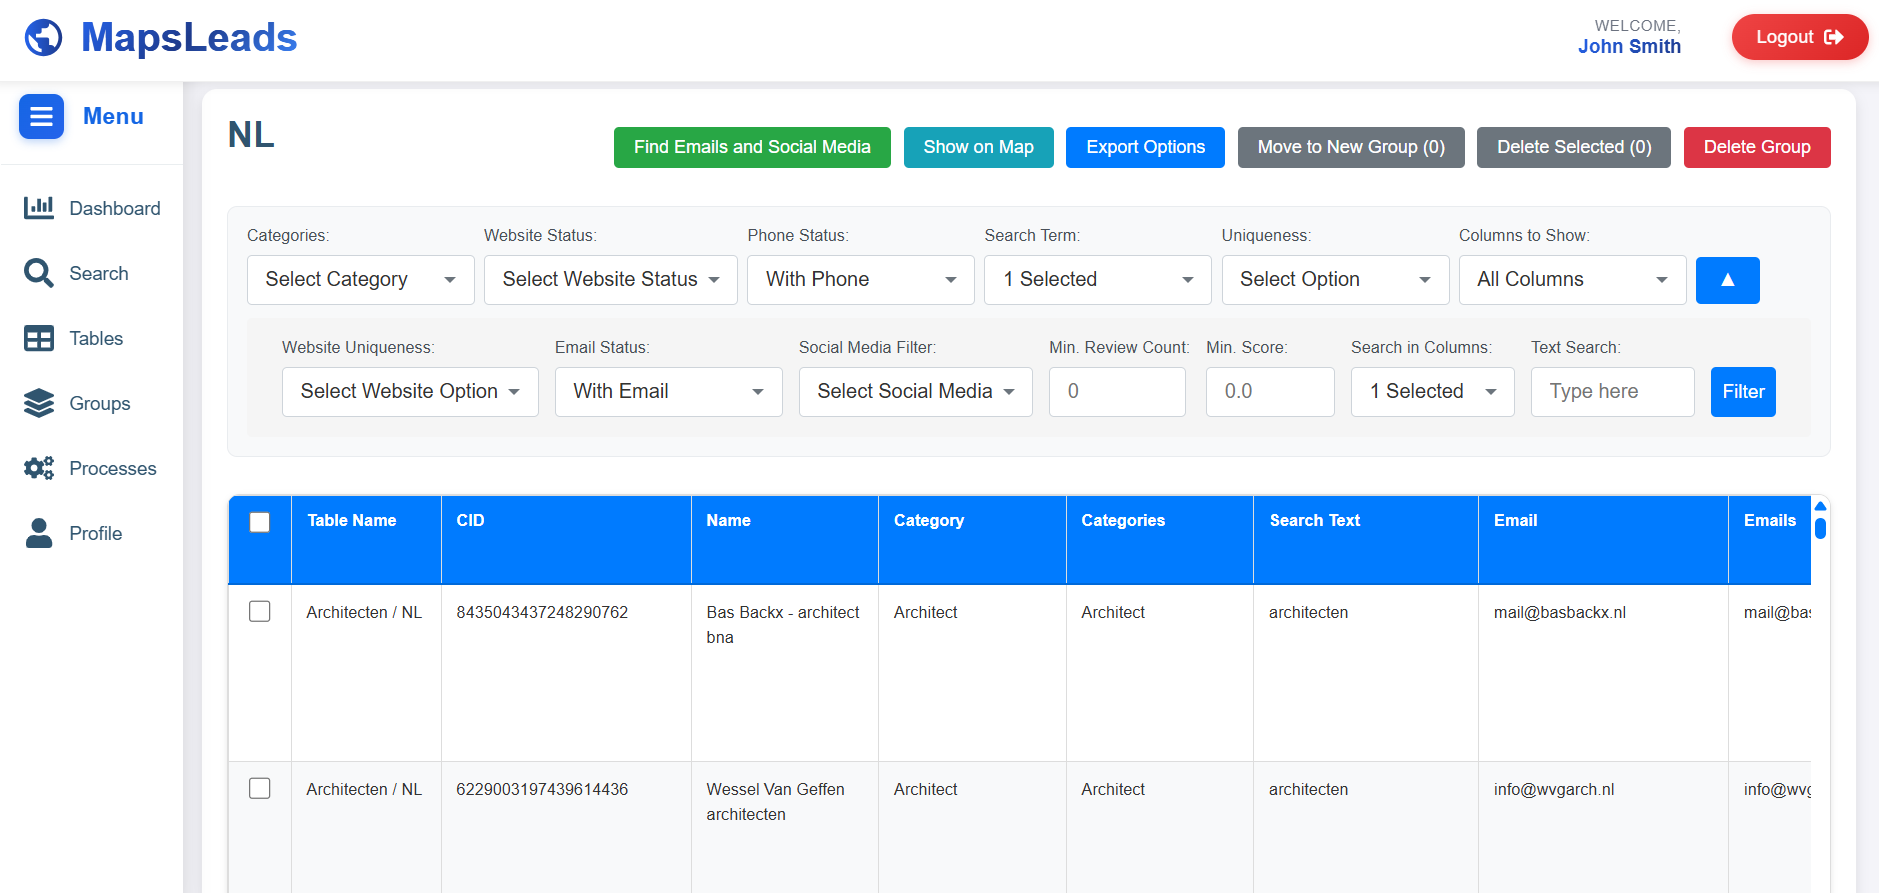This screenshot has height=893, width=1879.
Task: Click the table vertical scrollbar thumb
Action: [x=1821, y=528]
